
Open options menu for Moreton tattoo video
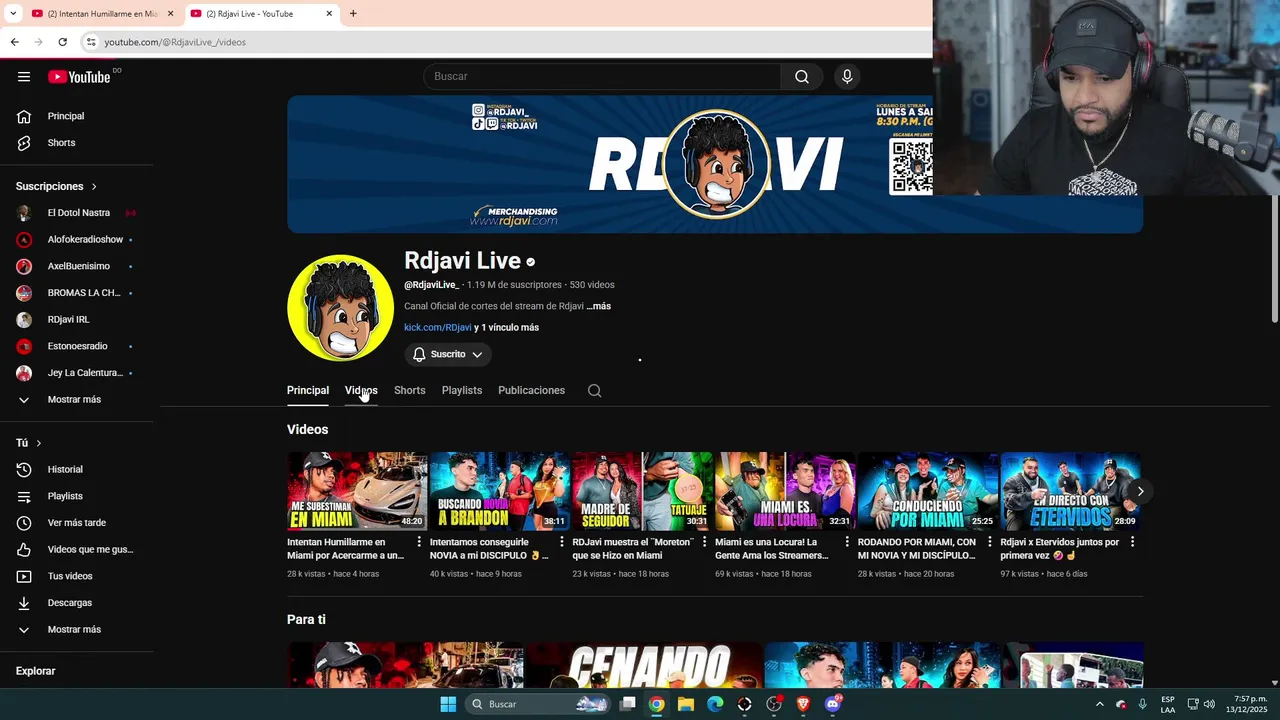click(x=704, y=542)
